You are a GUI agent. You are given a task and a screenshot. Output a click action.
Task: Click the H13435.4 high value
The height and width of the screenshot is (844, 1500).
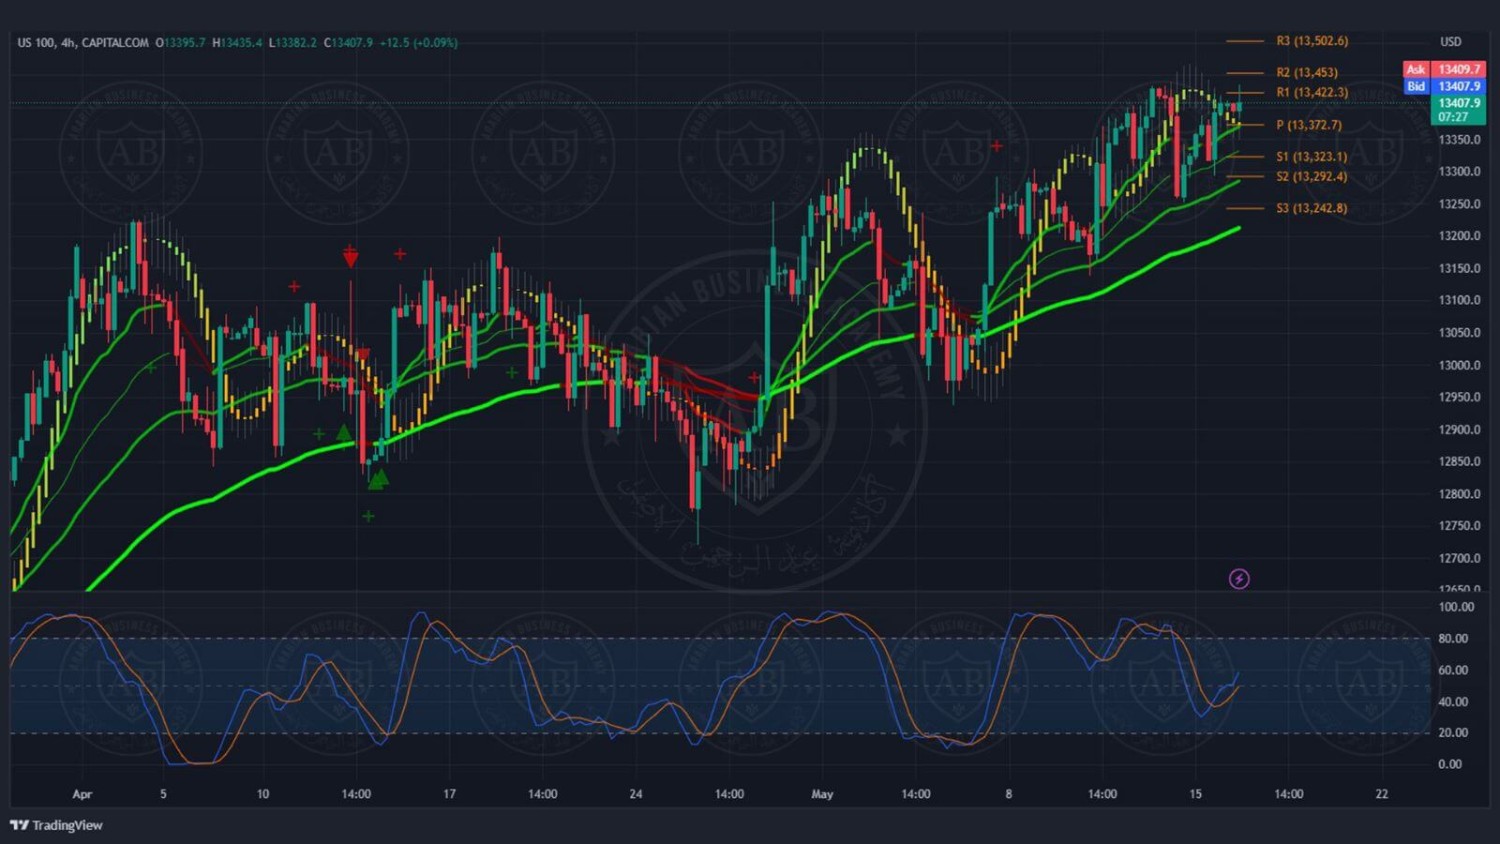237,43
